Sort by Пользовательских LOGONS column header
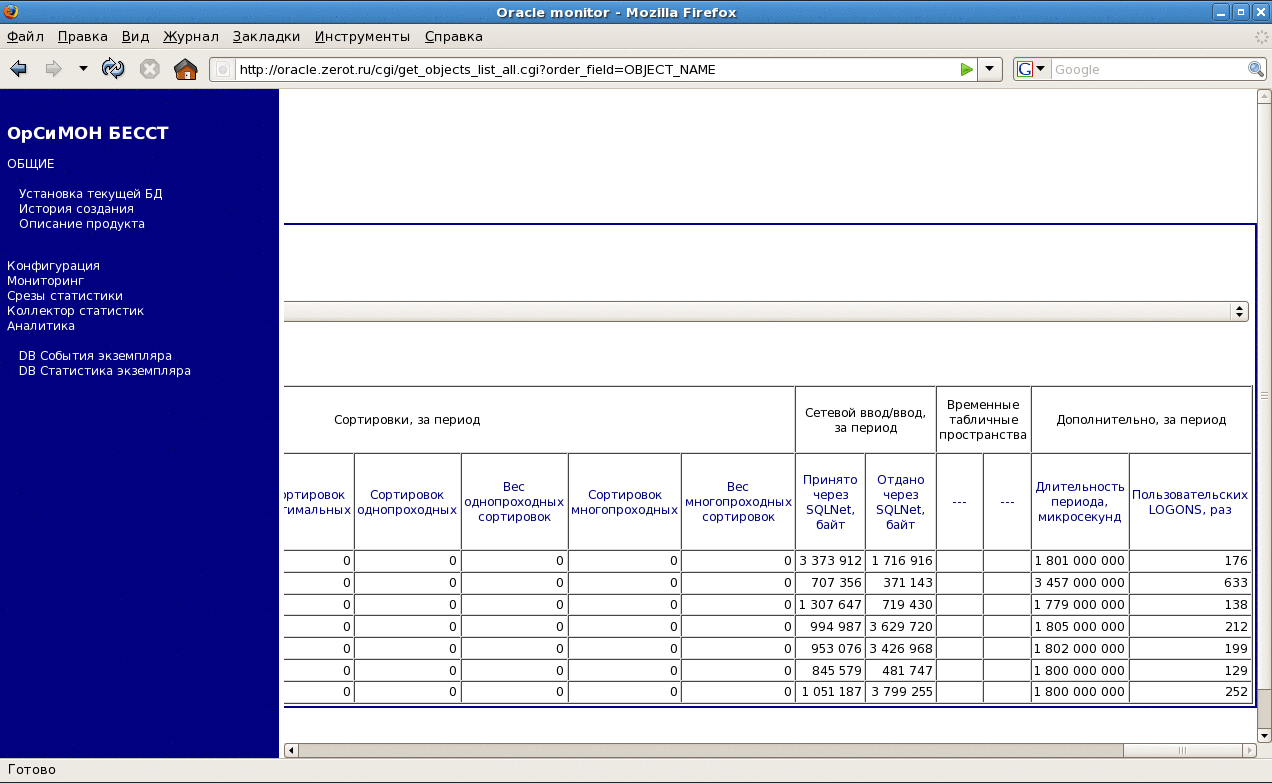1272x783 pixels. [x=1189, y=502]
